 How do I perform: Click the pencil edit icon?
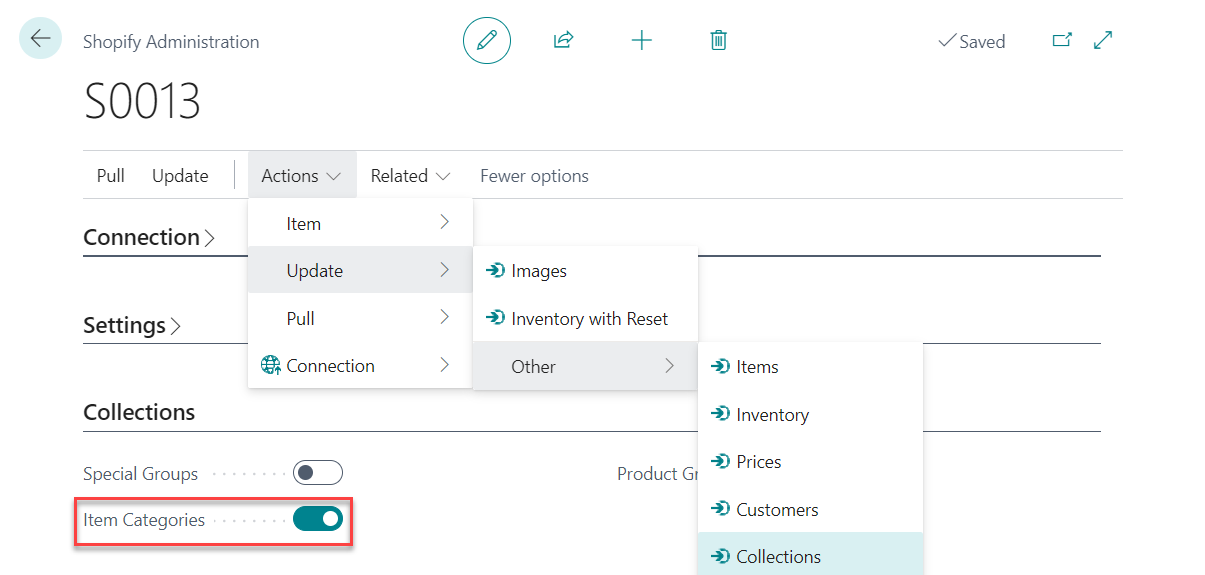pyautogui.click(x=487, y=41)
